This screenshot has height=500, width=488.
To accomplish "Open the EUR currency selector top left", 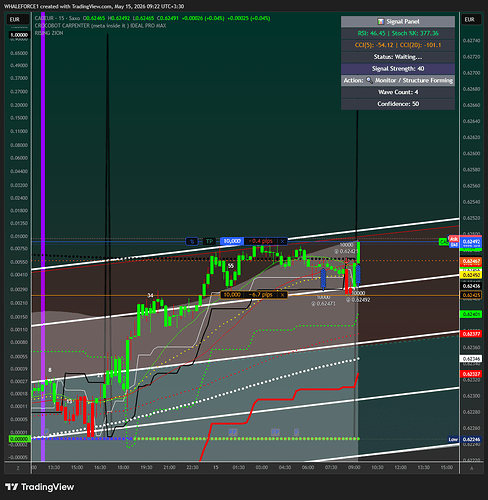I will pyautogui.click(x=15, y=20).
